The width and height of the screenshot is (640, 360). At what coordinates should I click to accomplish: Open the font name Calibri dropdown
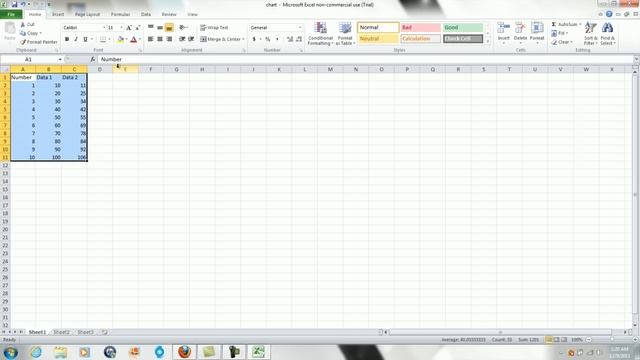(104, 27)
